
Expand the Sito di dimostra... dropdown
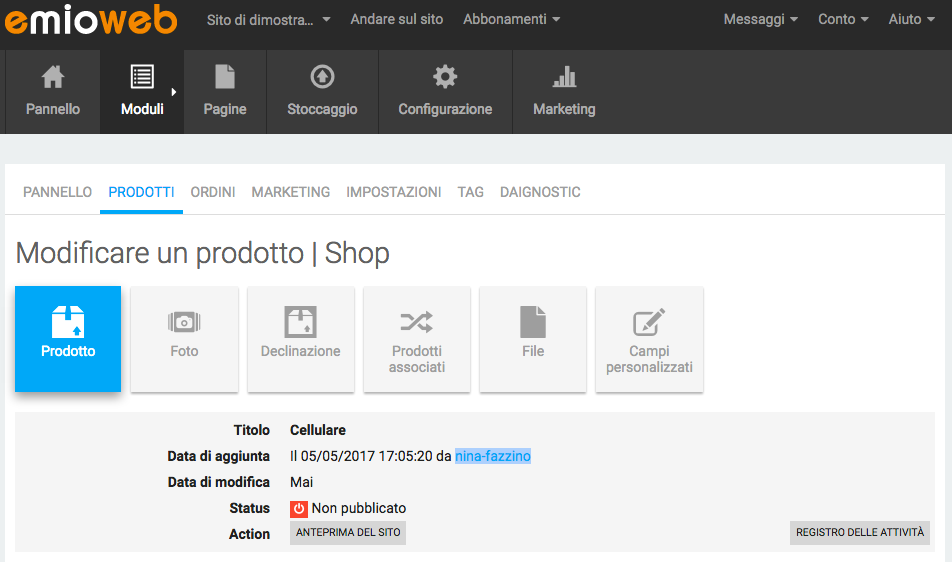pyautogui.click(x=268, y=20)
